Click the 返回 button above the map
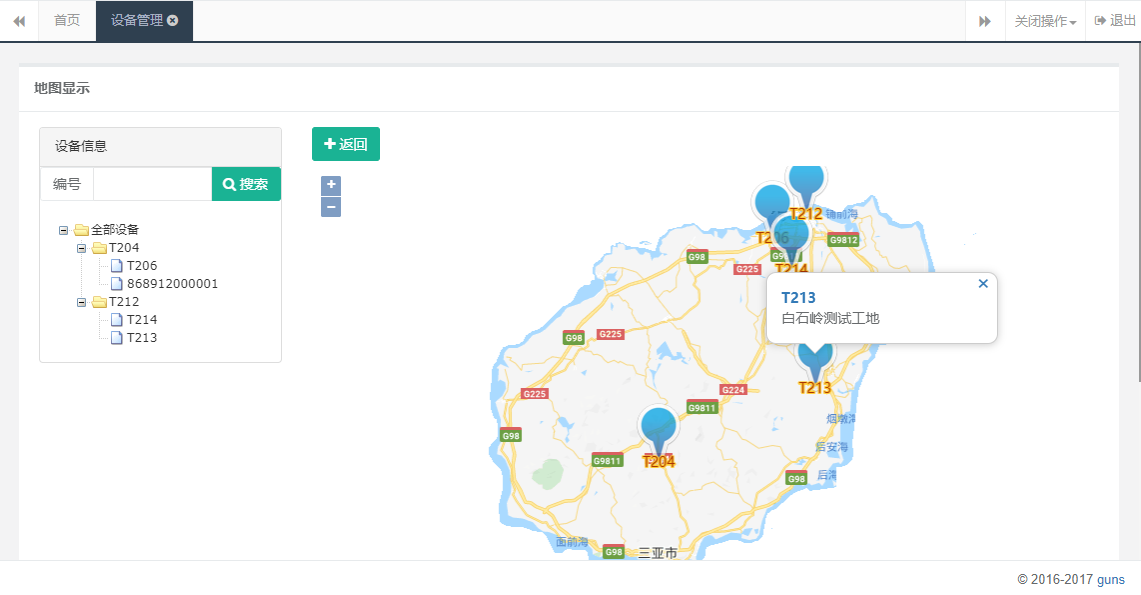Screen dimensions: 1141x595 click(x=345, y=144)
